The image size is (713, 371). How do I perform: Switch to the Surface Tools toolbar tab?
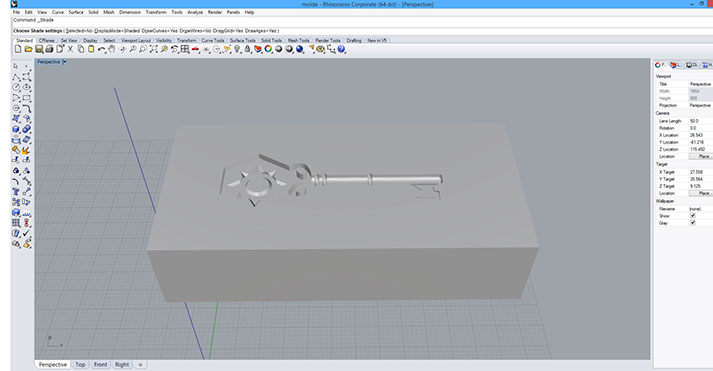(x=242, y=40)
